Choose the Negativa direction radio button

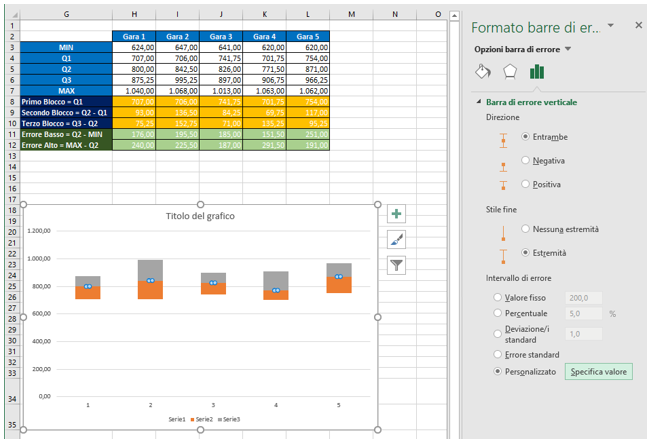(x=526, y=160)
